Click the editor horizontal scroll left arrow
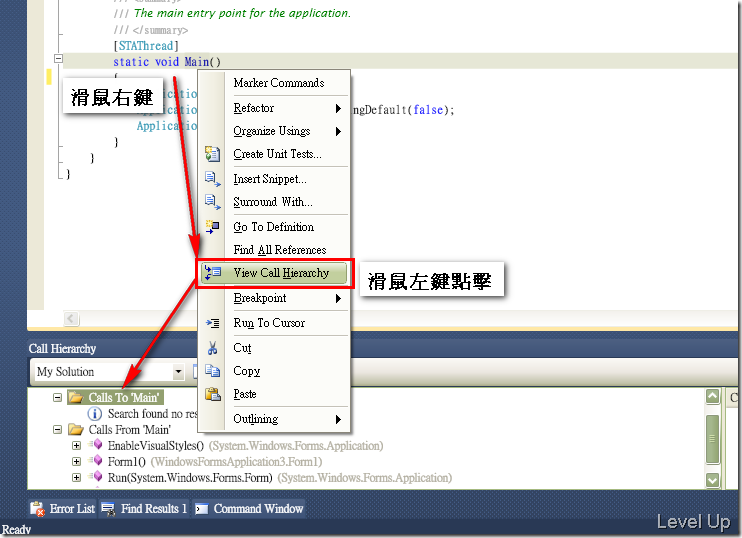This screenshot has height=538, width=742. [71, 318]
